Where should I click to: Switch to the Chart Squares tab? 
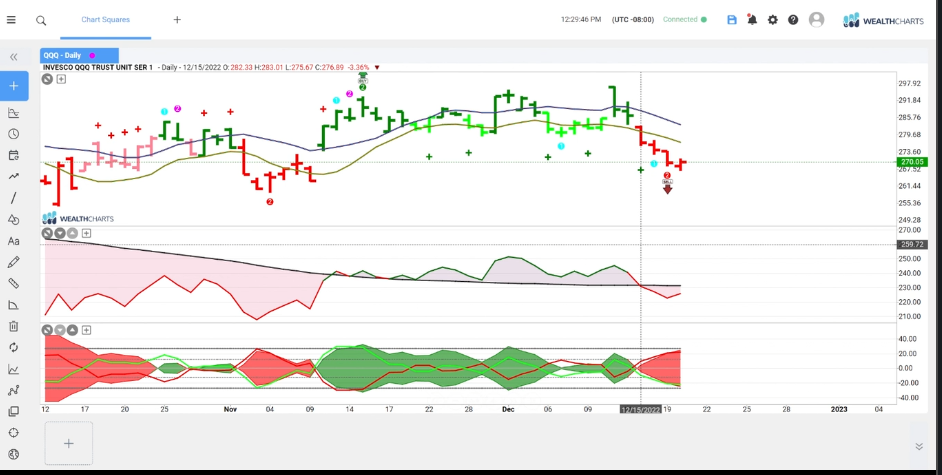(x=106, y=20)
